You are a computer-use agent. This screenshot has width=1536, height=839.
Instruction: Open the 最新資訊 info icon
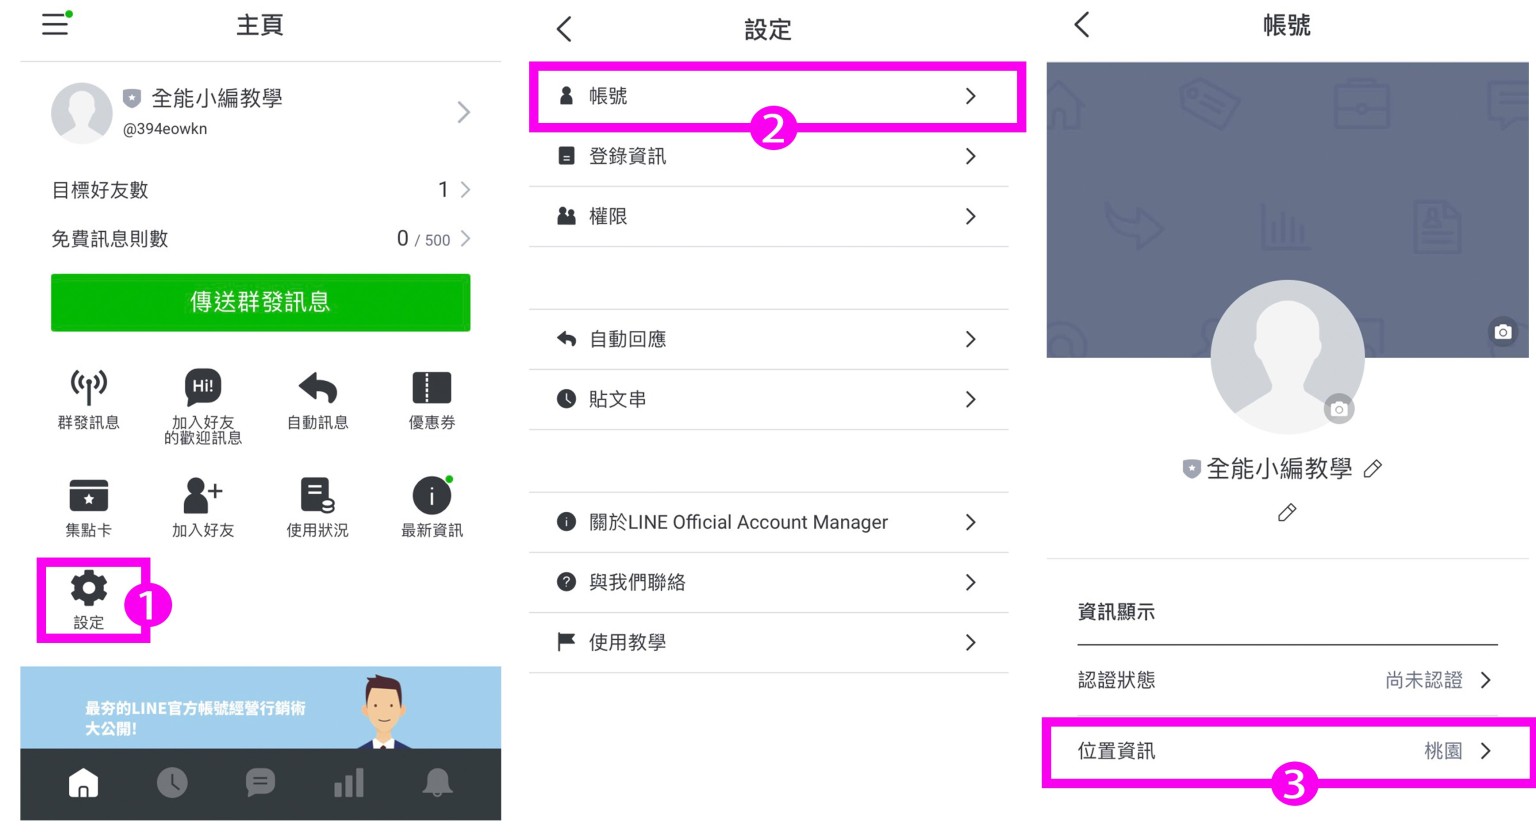[x=431, y=496]
